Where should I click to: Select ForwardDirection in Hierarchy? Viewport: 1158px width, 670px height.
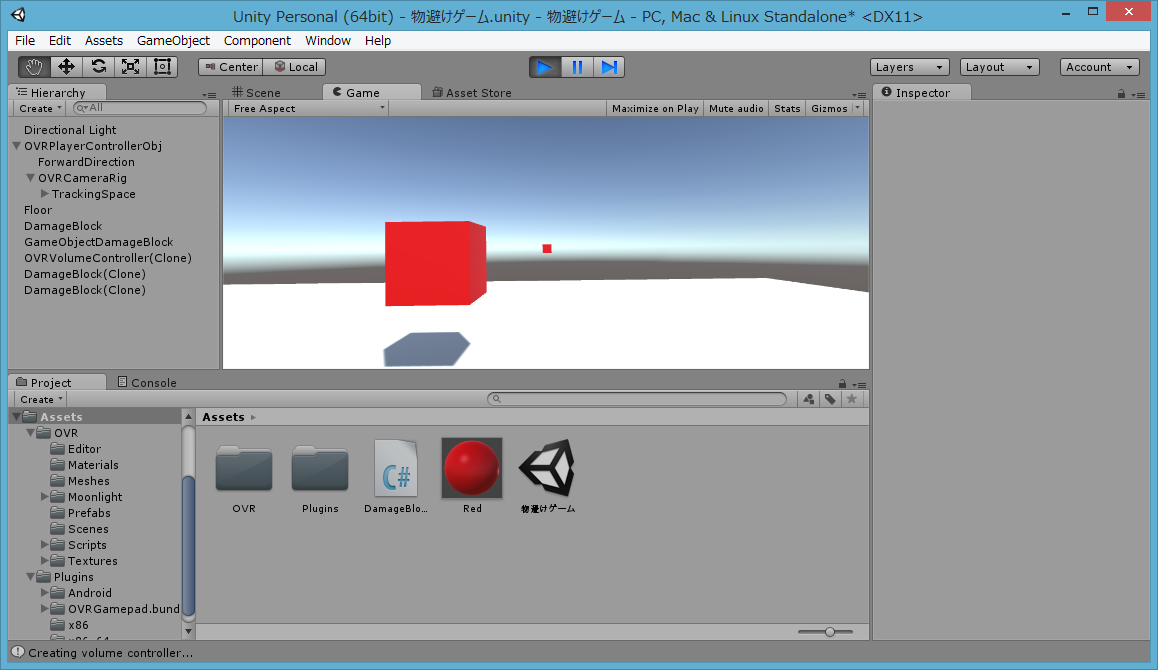coord(86,162)
